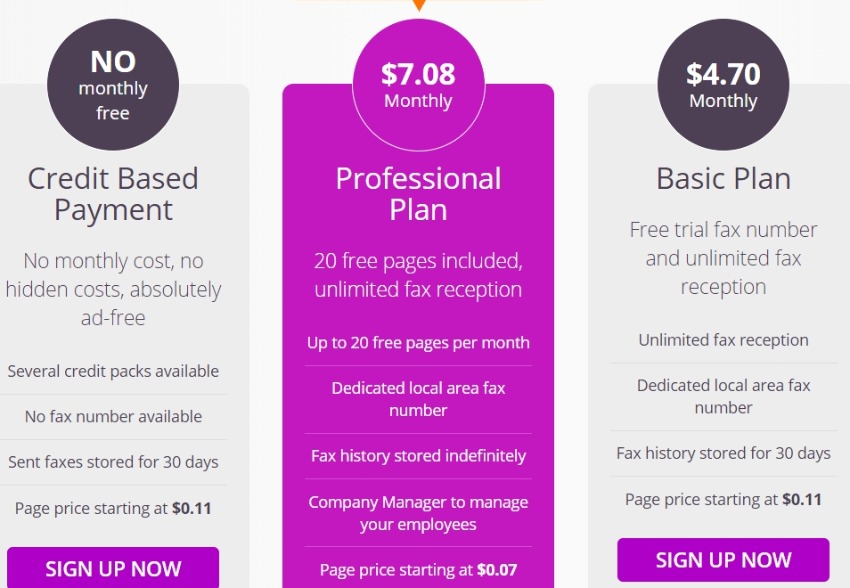Click 'Fax history stored for 30 days'
Viewport: 850px width, 588px height.
(723, 453)
